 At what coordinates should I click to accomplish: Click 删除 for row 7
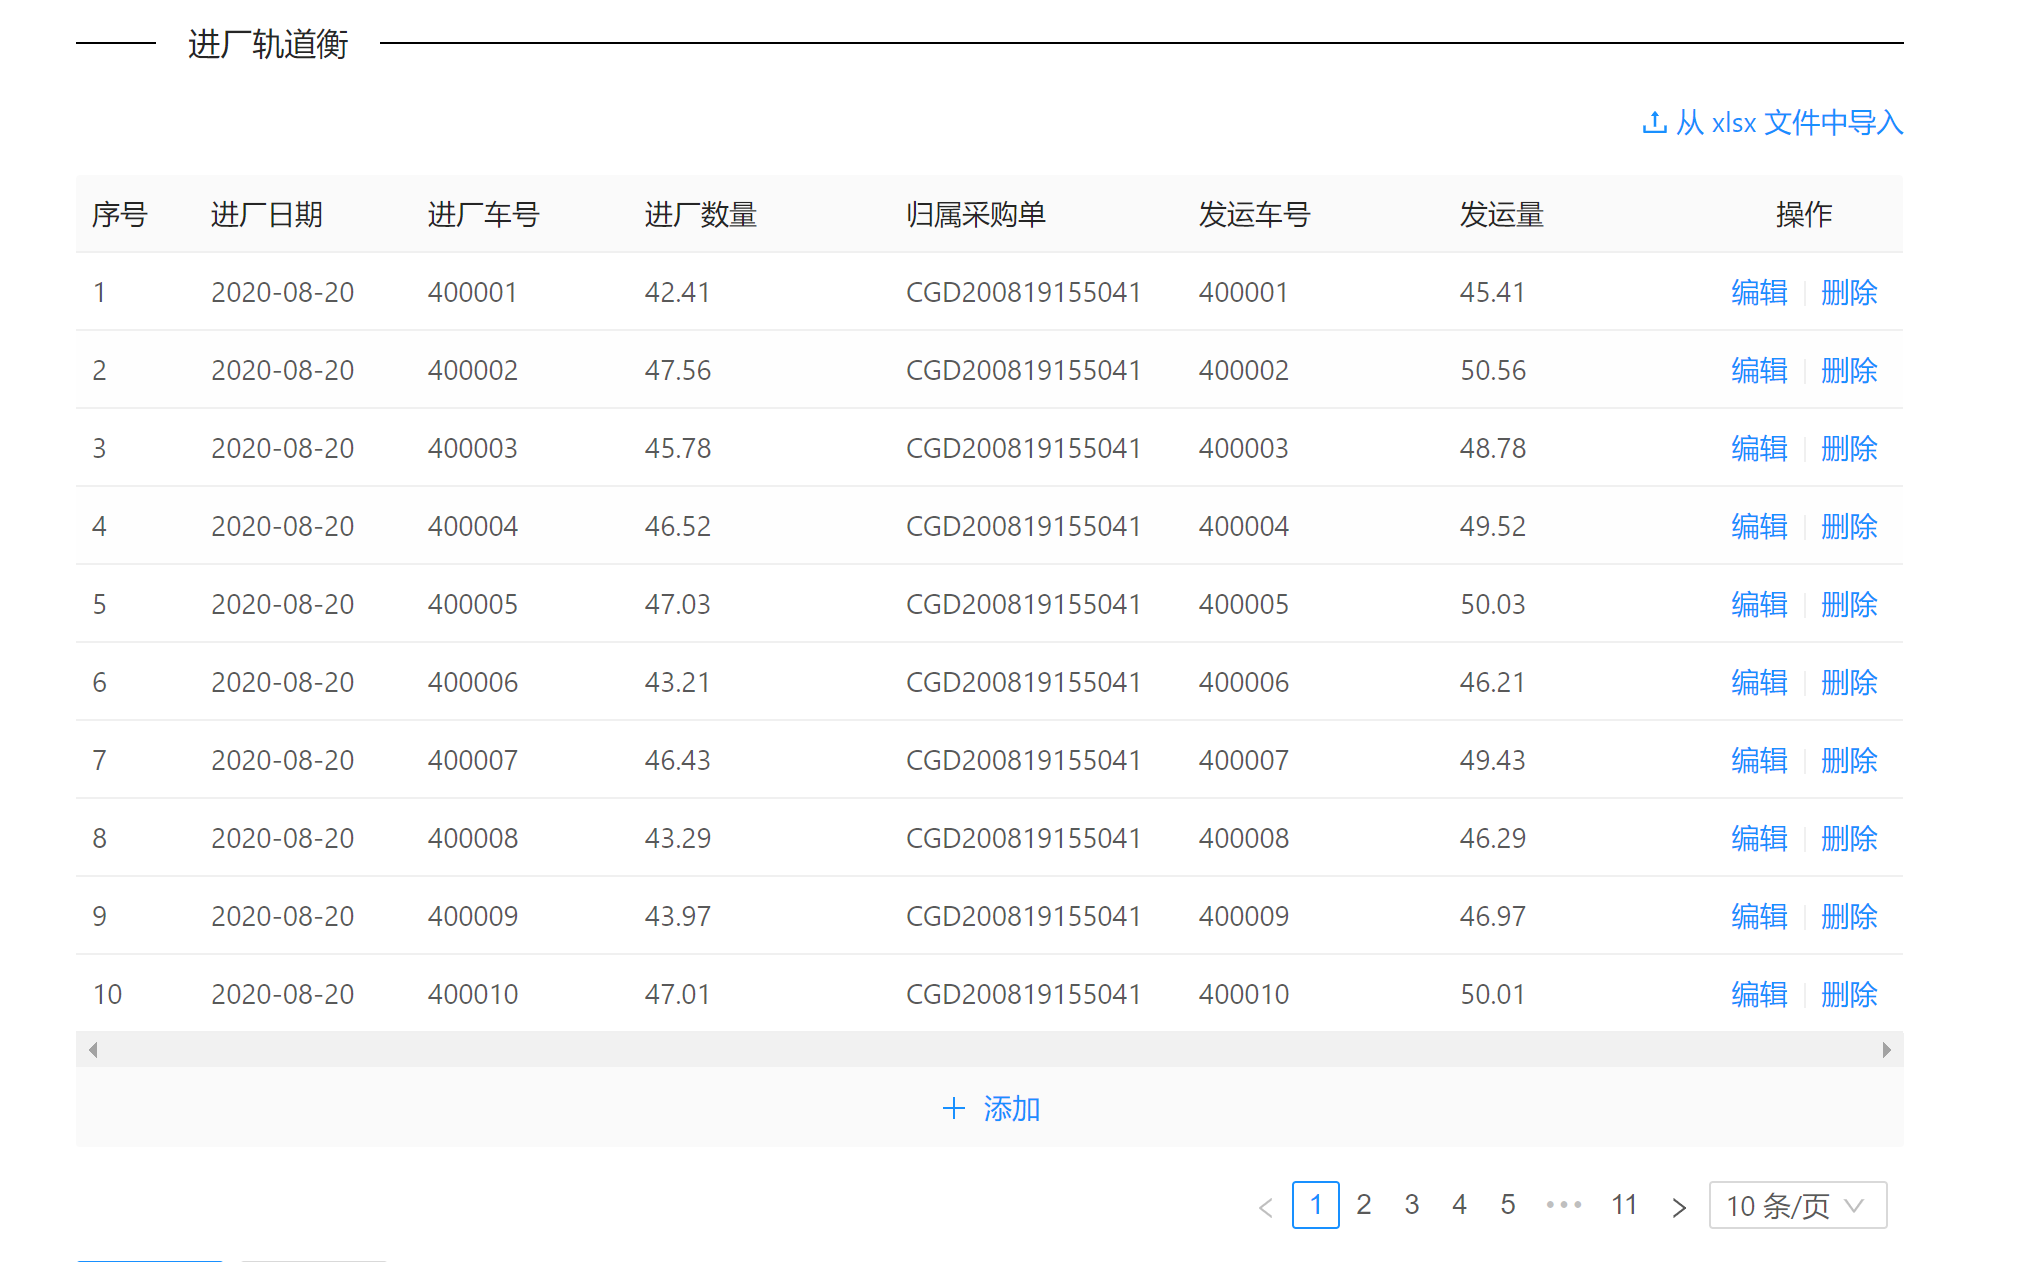coord(1848,760)
